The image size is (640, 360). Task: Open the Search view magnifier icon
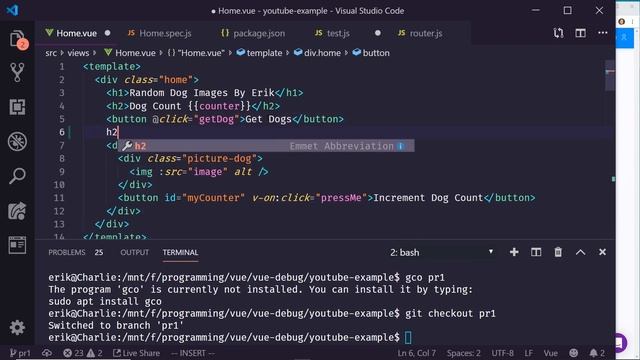(17, 176)
